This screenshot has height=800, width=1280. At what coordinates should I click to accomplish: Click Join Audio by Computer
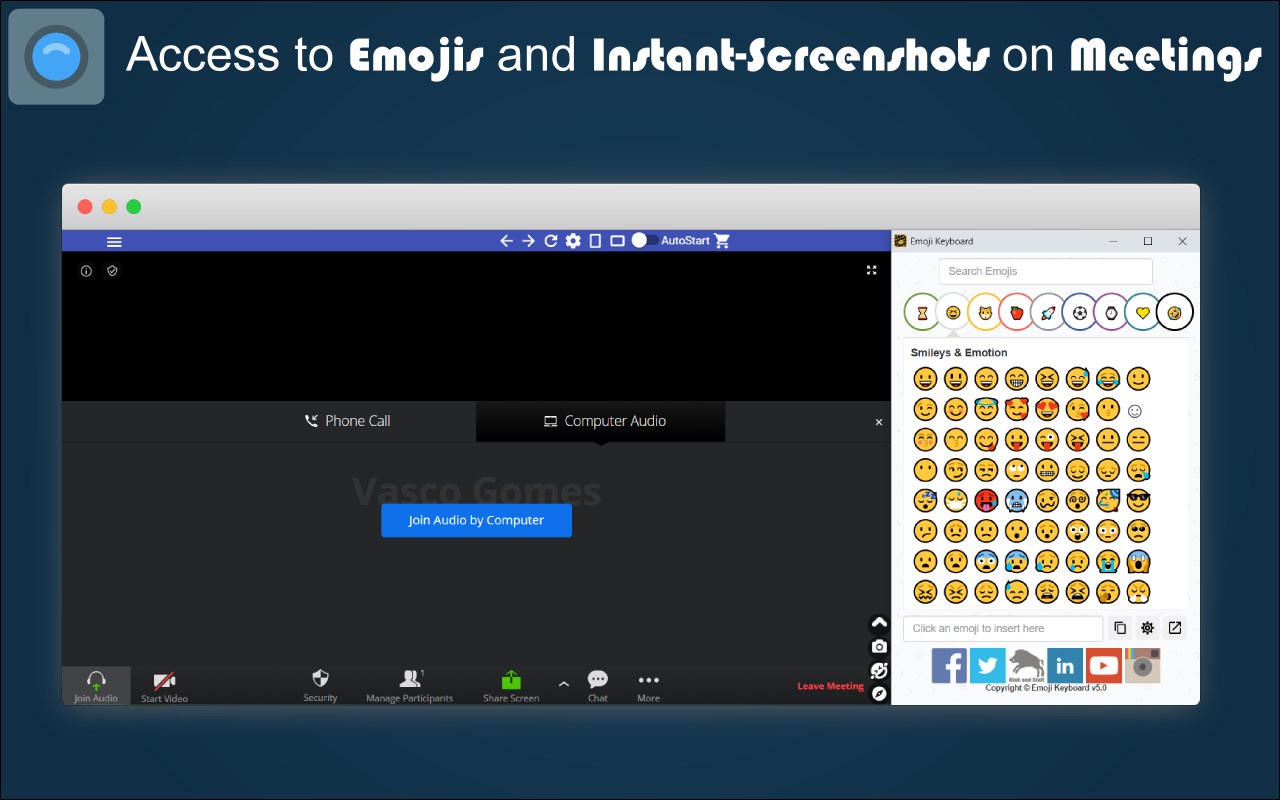[x=476, y=520]
